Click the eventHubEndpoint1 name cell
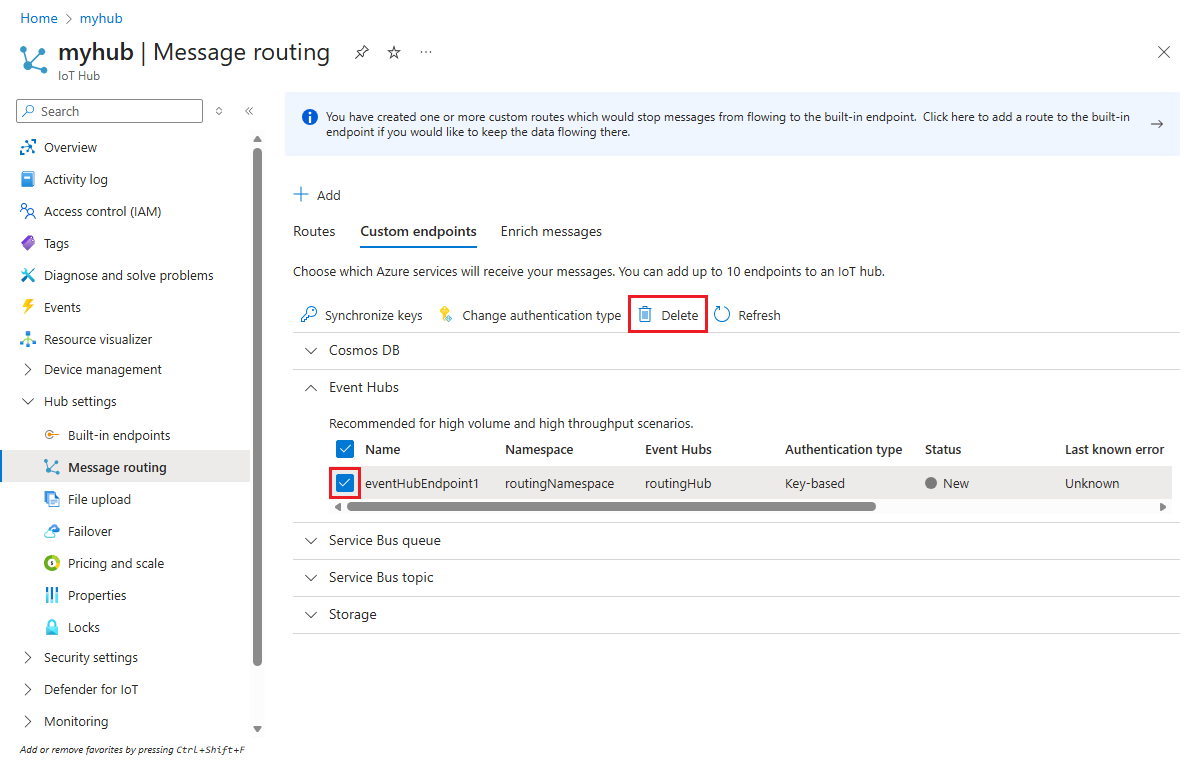This screenshot has width=1200, height=760. click(422, 483)
